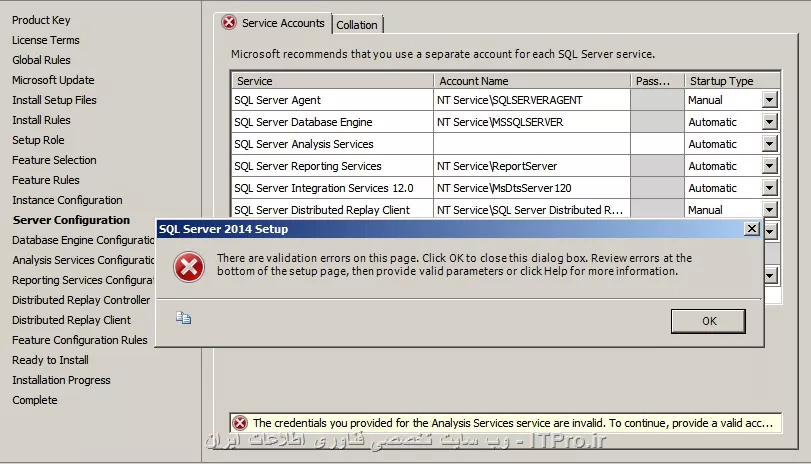Click Install Setup Files step
Image resolution: width=811 pixels, height=464 pixels.
point(54,100)
